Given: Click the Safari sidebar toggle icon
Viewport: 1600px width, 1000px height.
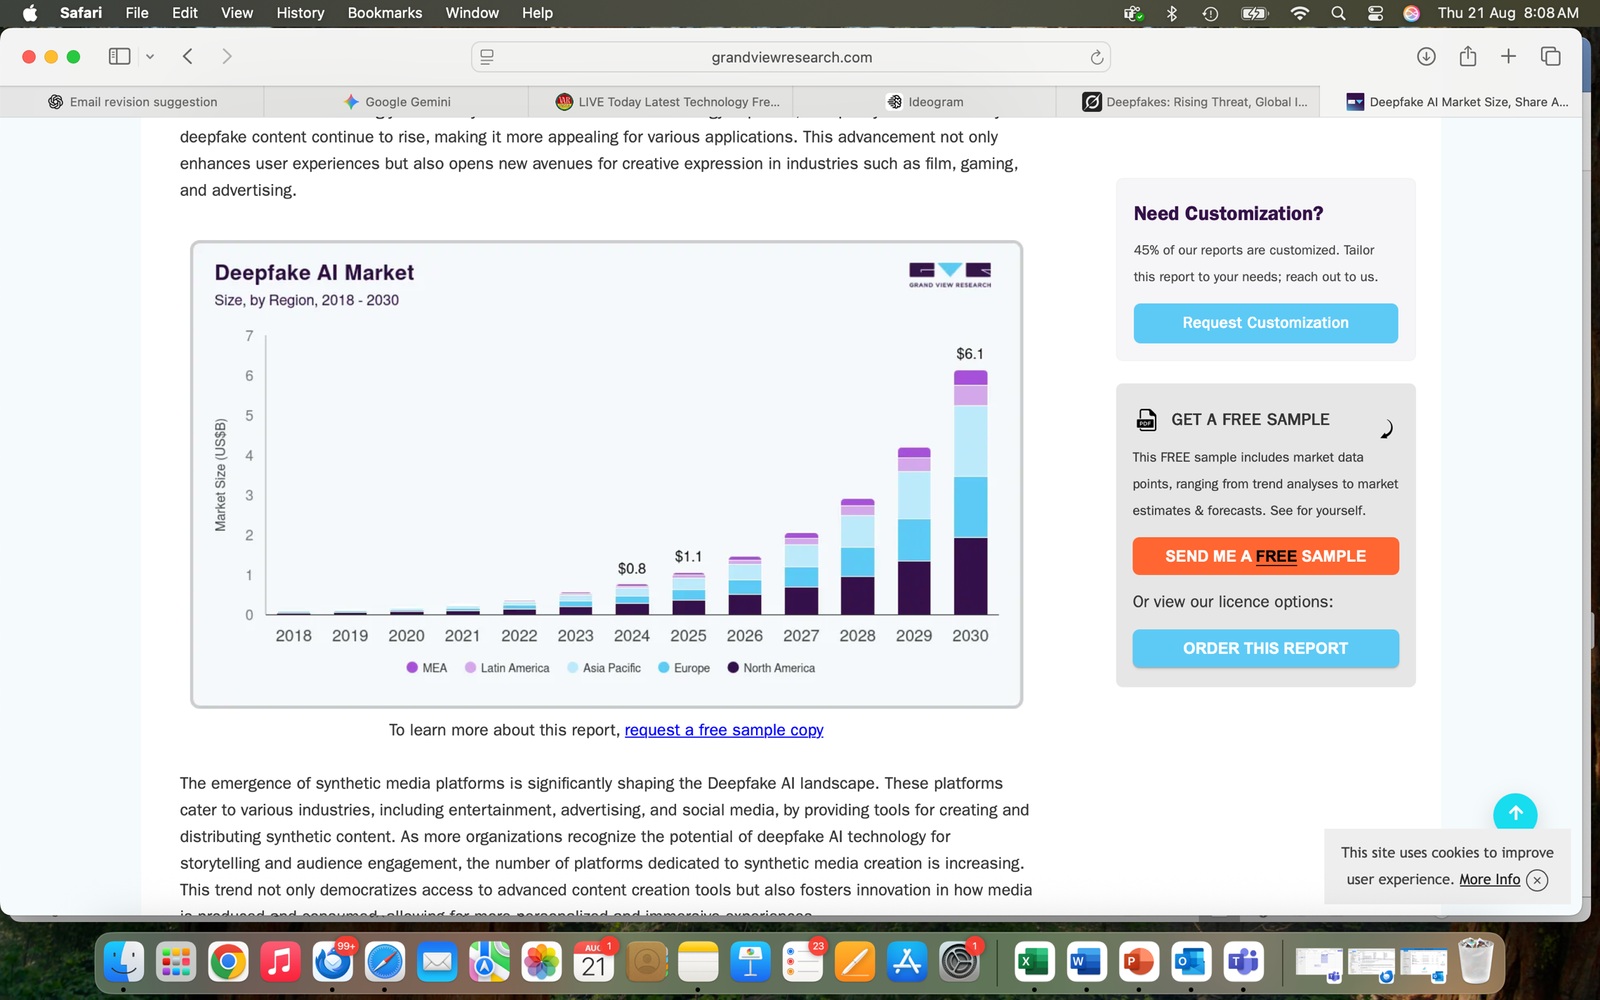Looking at the screenshot, I should click(119, 57).
